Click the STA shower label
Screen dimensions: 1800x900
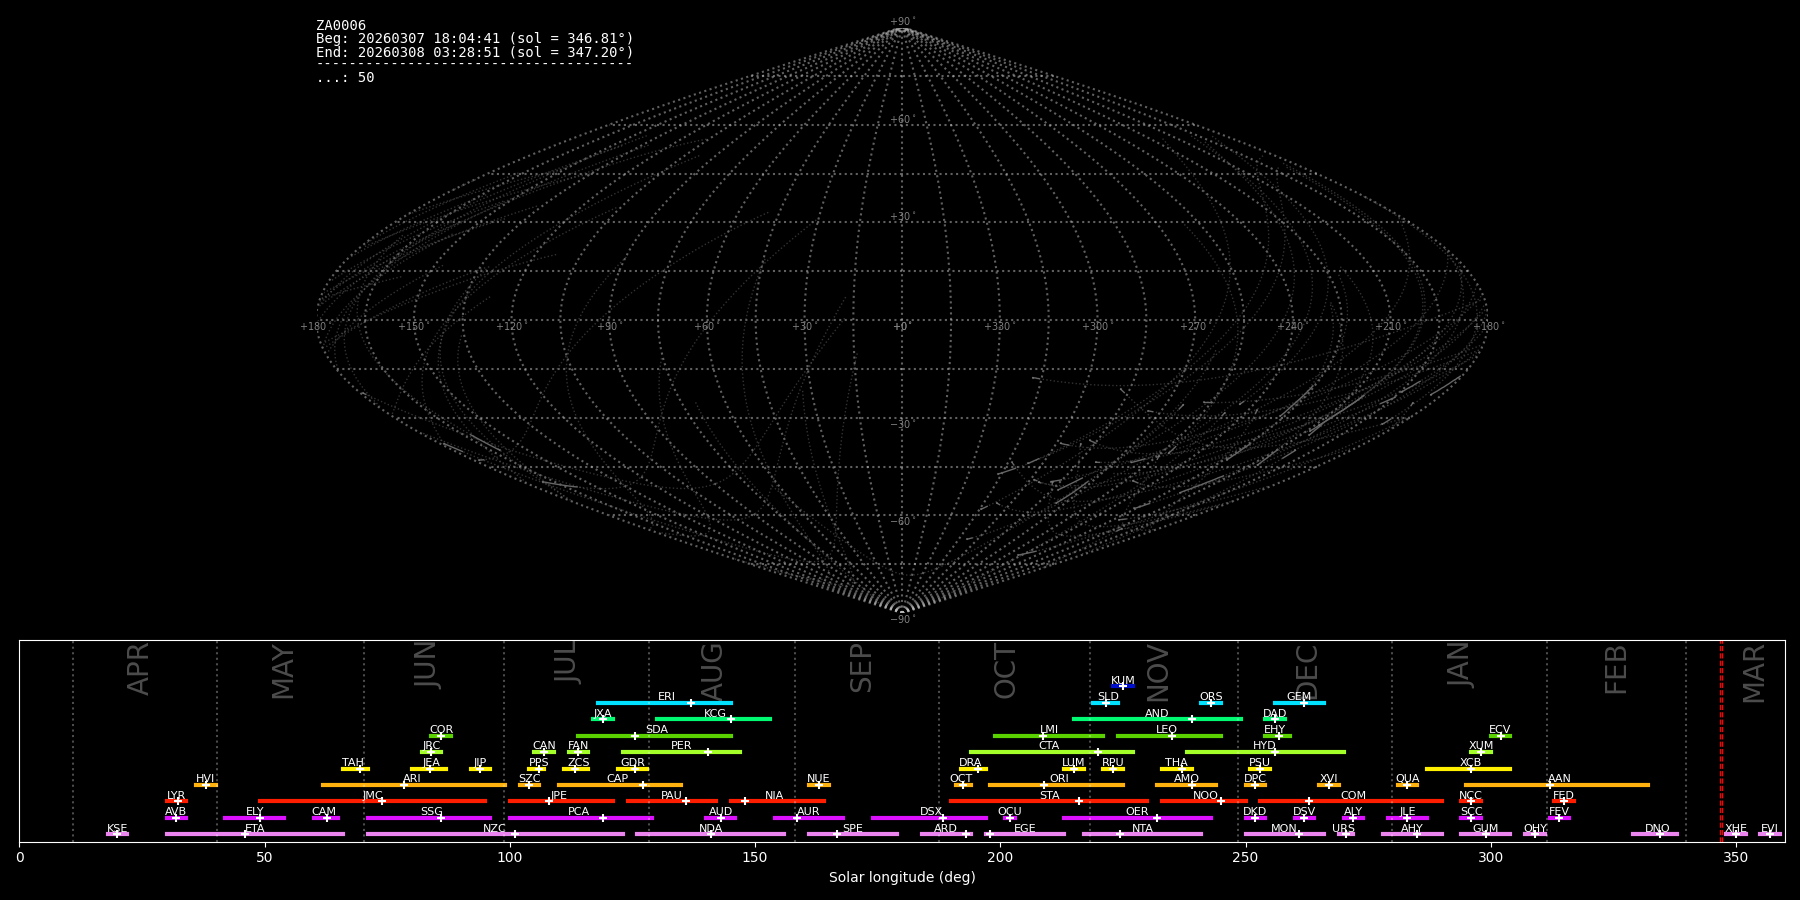tap(1049, 796)
